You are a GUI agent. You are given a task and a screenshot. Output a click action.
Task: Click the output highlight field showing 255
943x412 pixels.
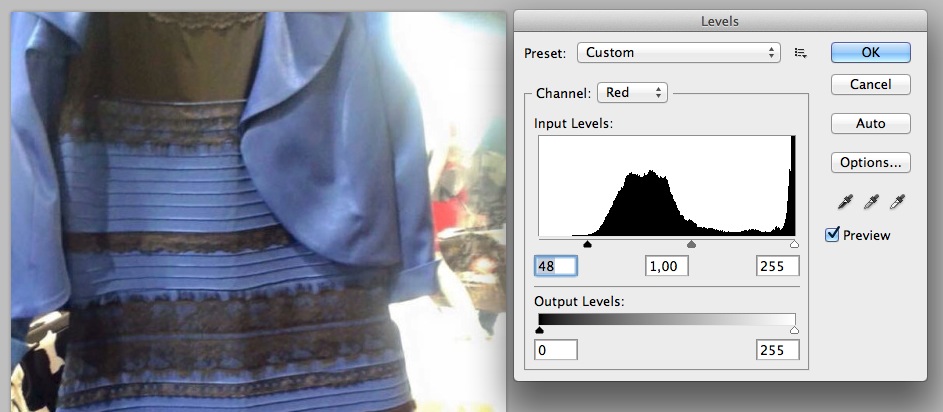[778, 349]
